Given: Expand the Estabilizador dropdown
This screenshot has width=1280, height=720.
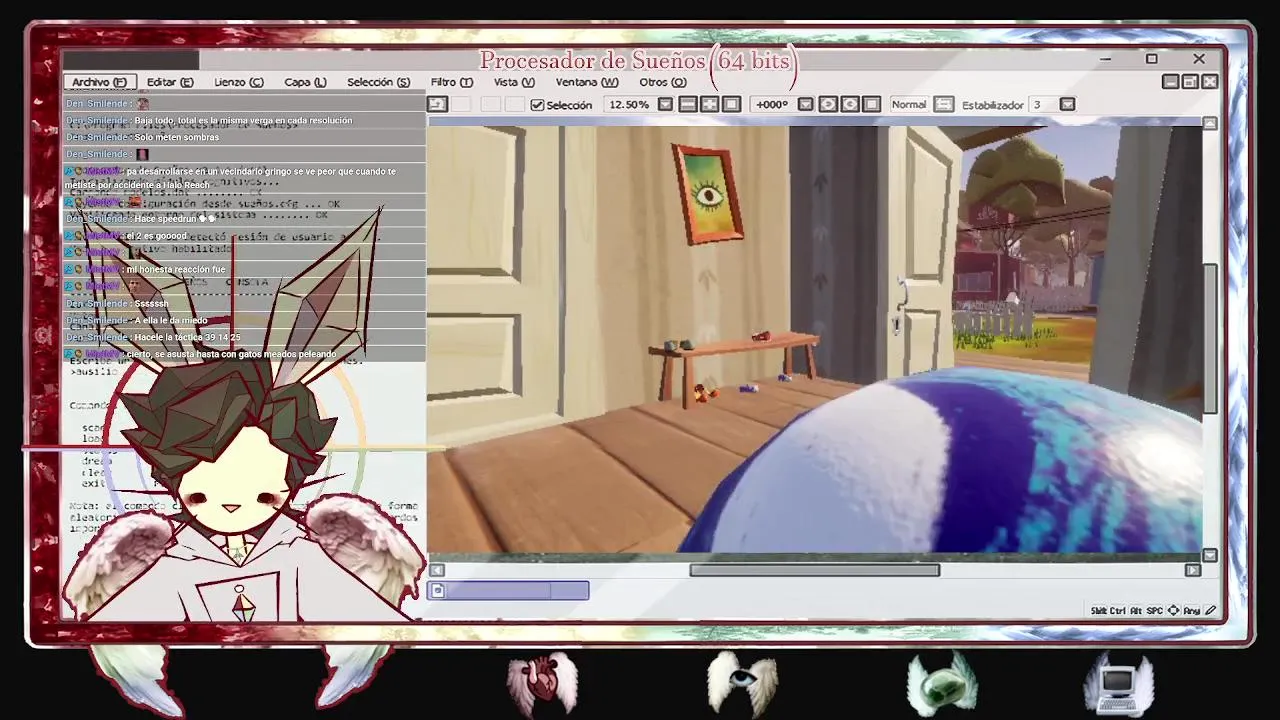Looking at the screenshot, I should pos(1067,105).
